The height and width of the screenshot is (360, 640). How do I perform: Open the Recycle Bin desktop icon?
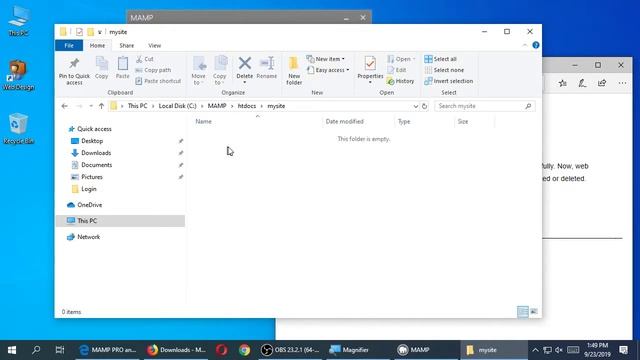click(x=18, y=129)
